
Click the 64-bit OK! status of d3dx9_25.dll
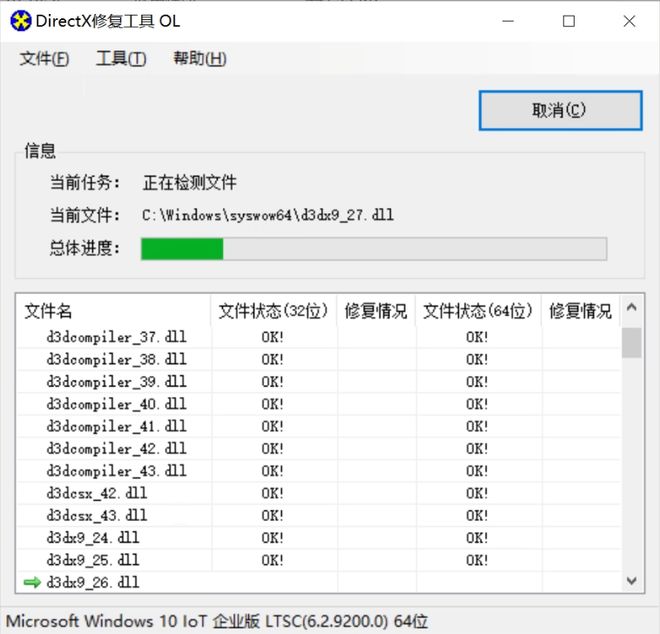(x=477, y=560)
